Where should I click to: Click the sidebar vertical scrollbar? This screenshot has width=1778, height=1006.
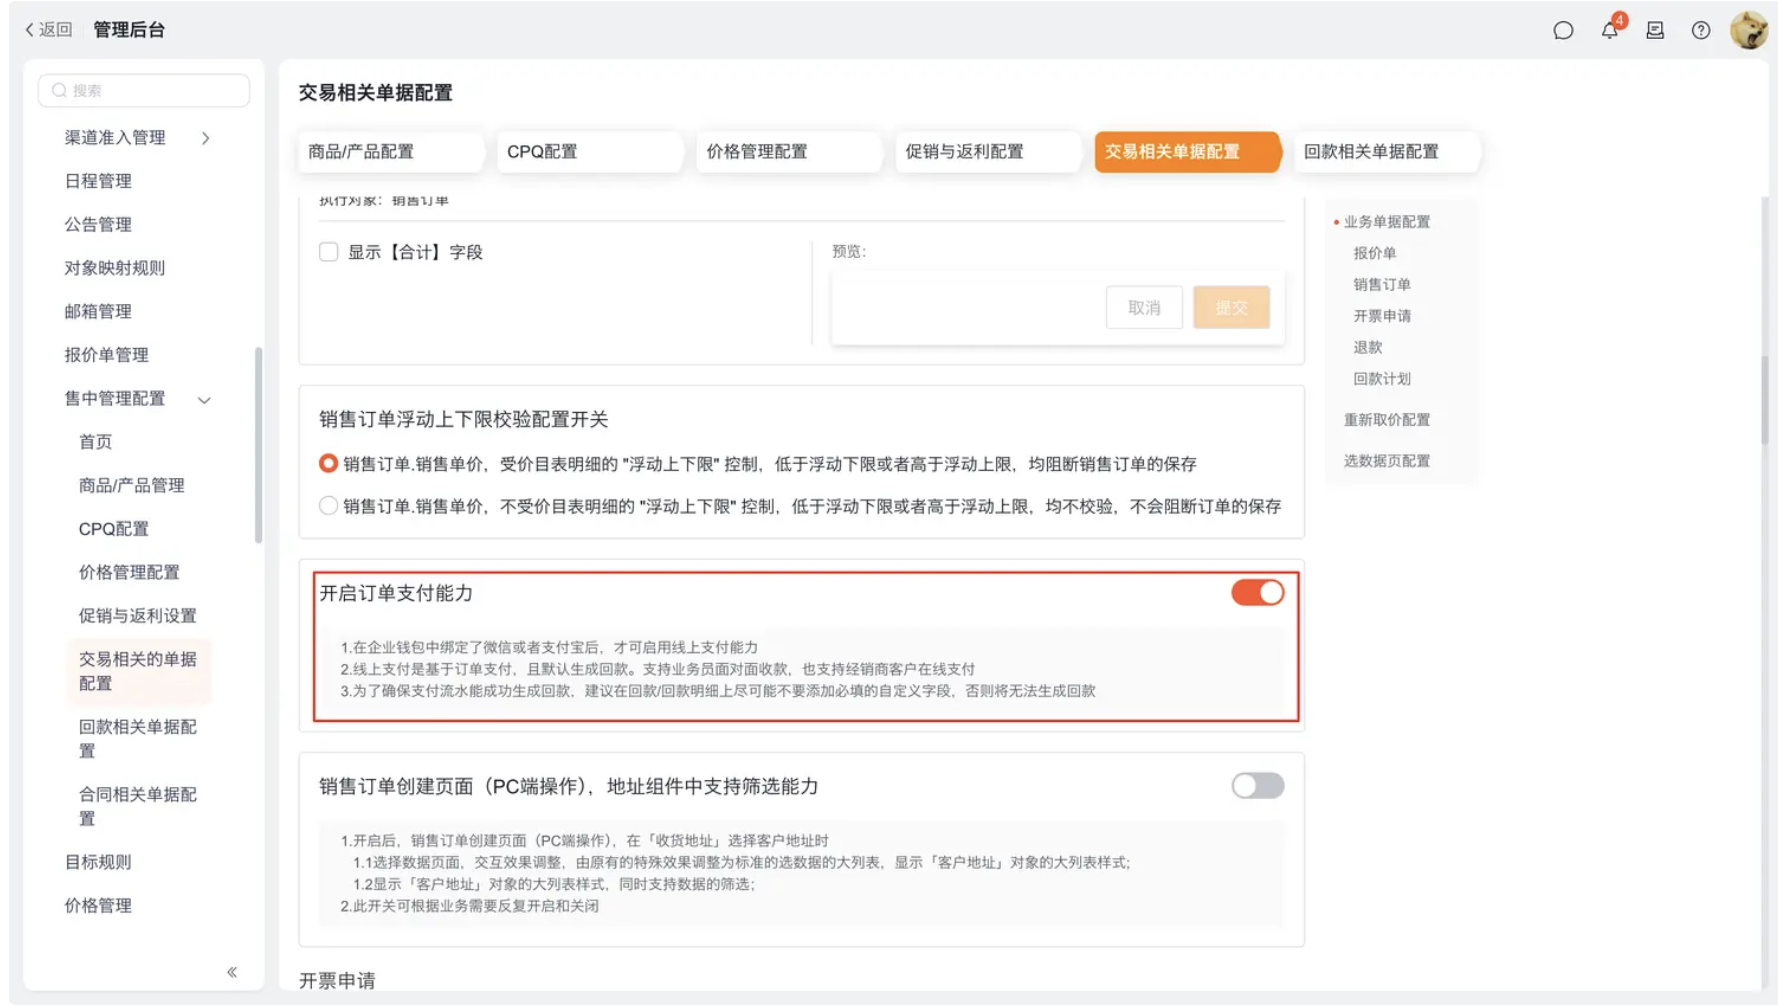tap(259, 445)
